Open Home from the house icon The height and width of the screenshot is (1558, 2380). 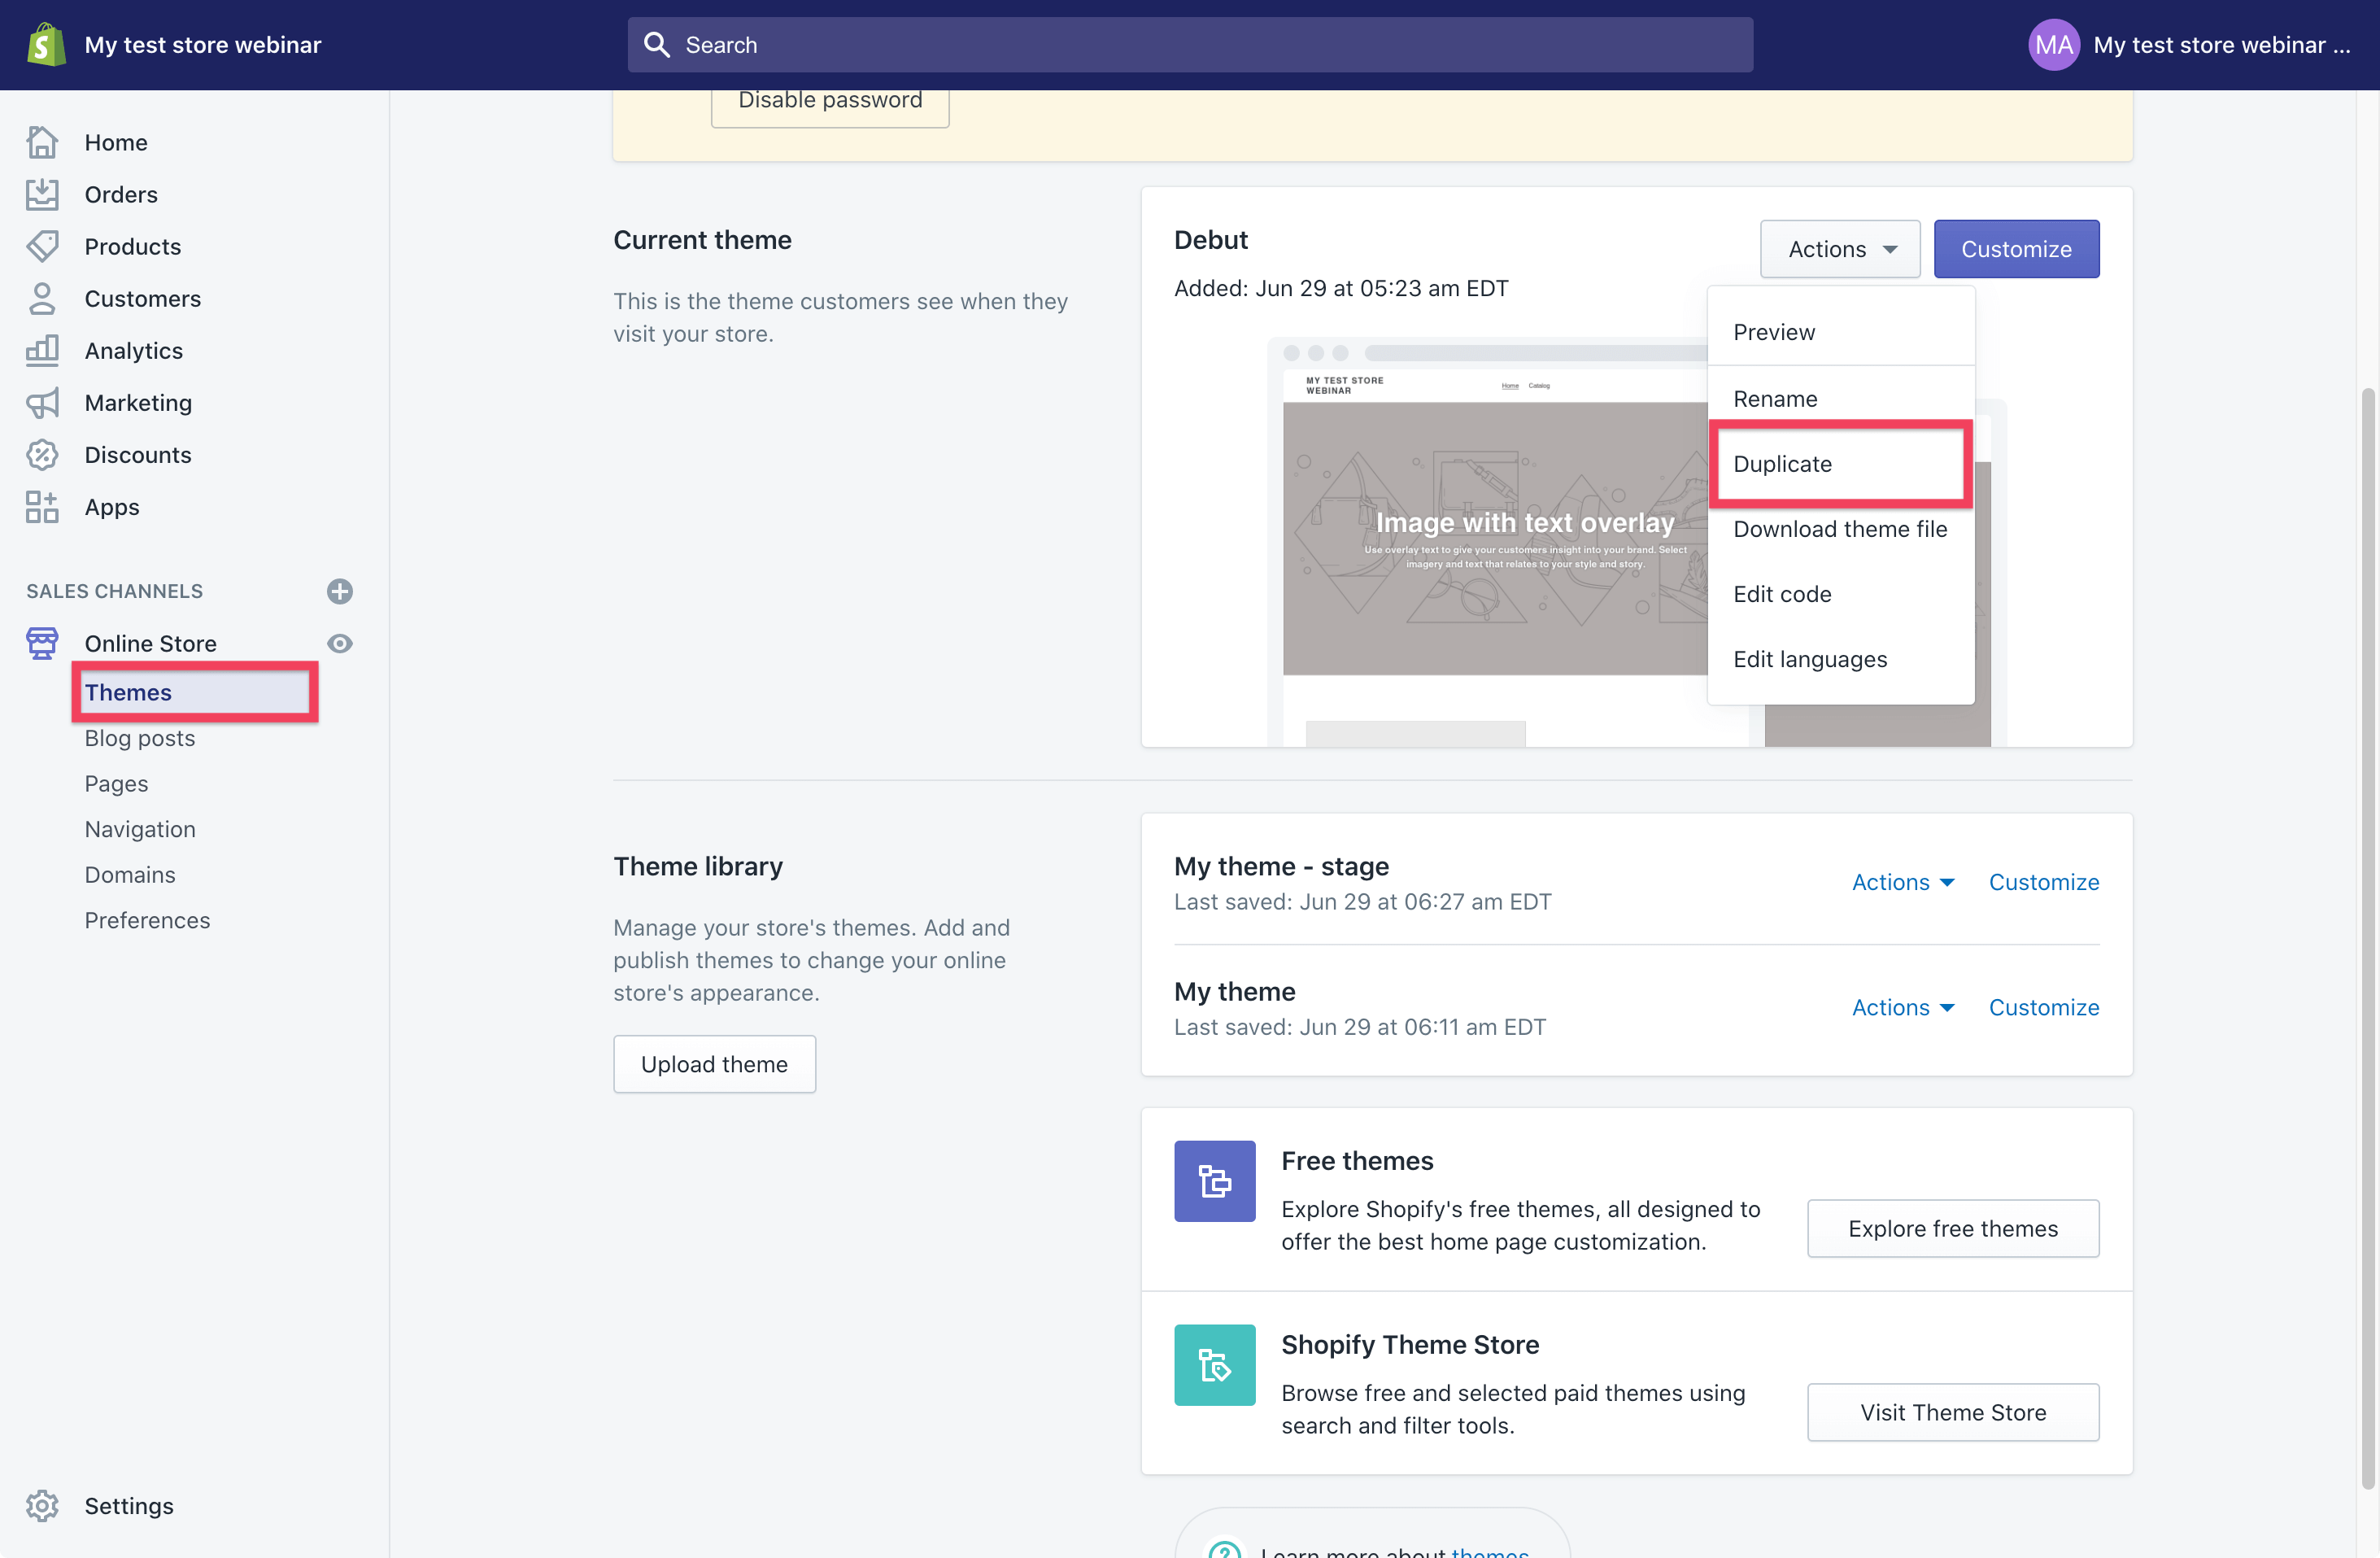click(x=42, y=142)
